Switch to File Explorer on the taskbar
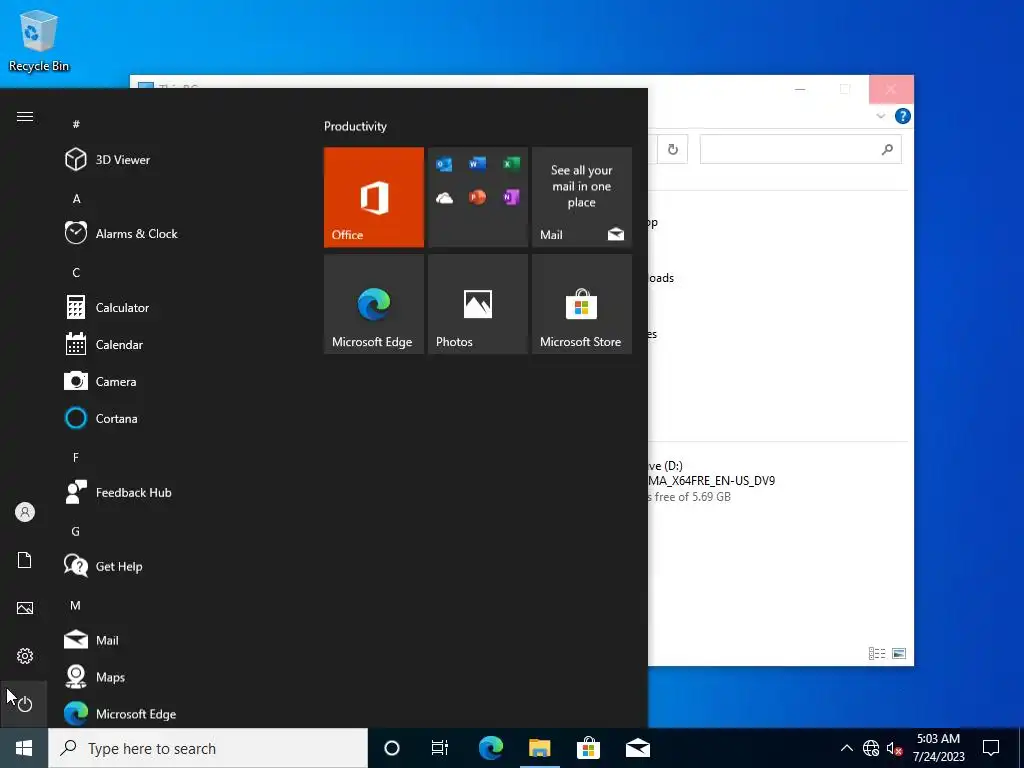The width and height of the screenshot is (1024, 768). [539, 748]
